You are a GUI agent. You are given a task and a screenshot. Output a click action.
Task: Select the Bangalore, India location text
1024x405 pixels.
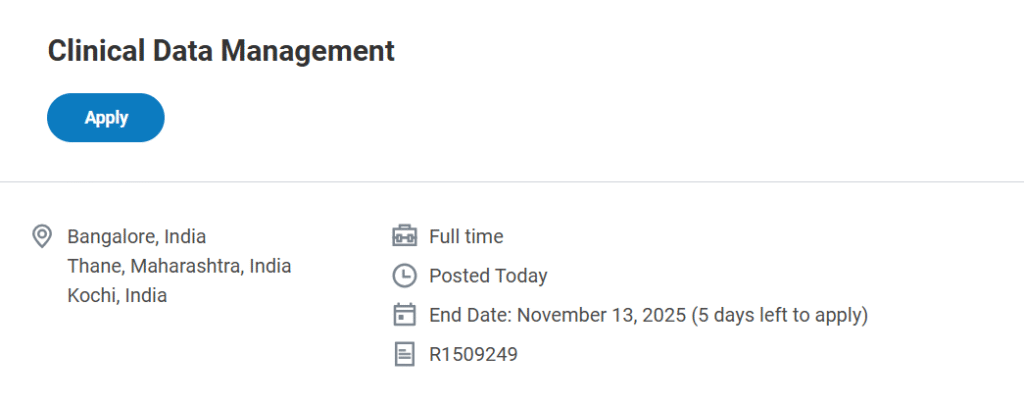136,237
